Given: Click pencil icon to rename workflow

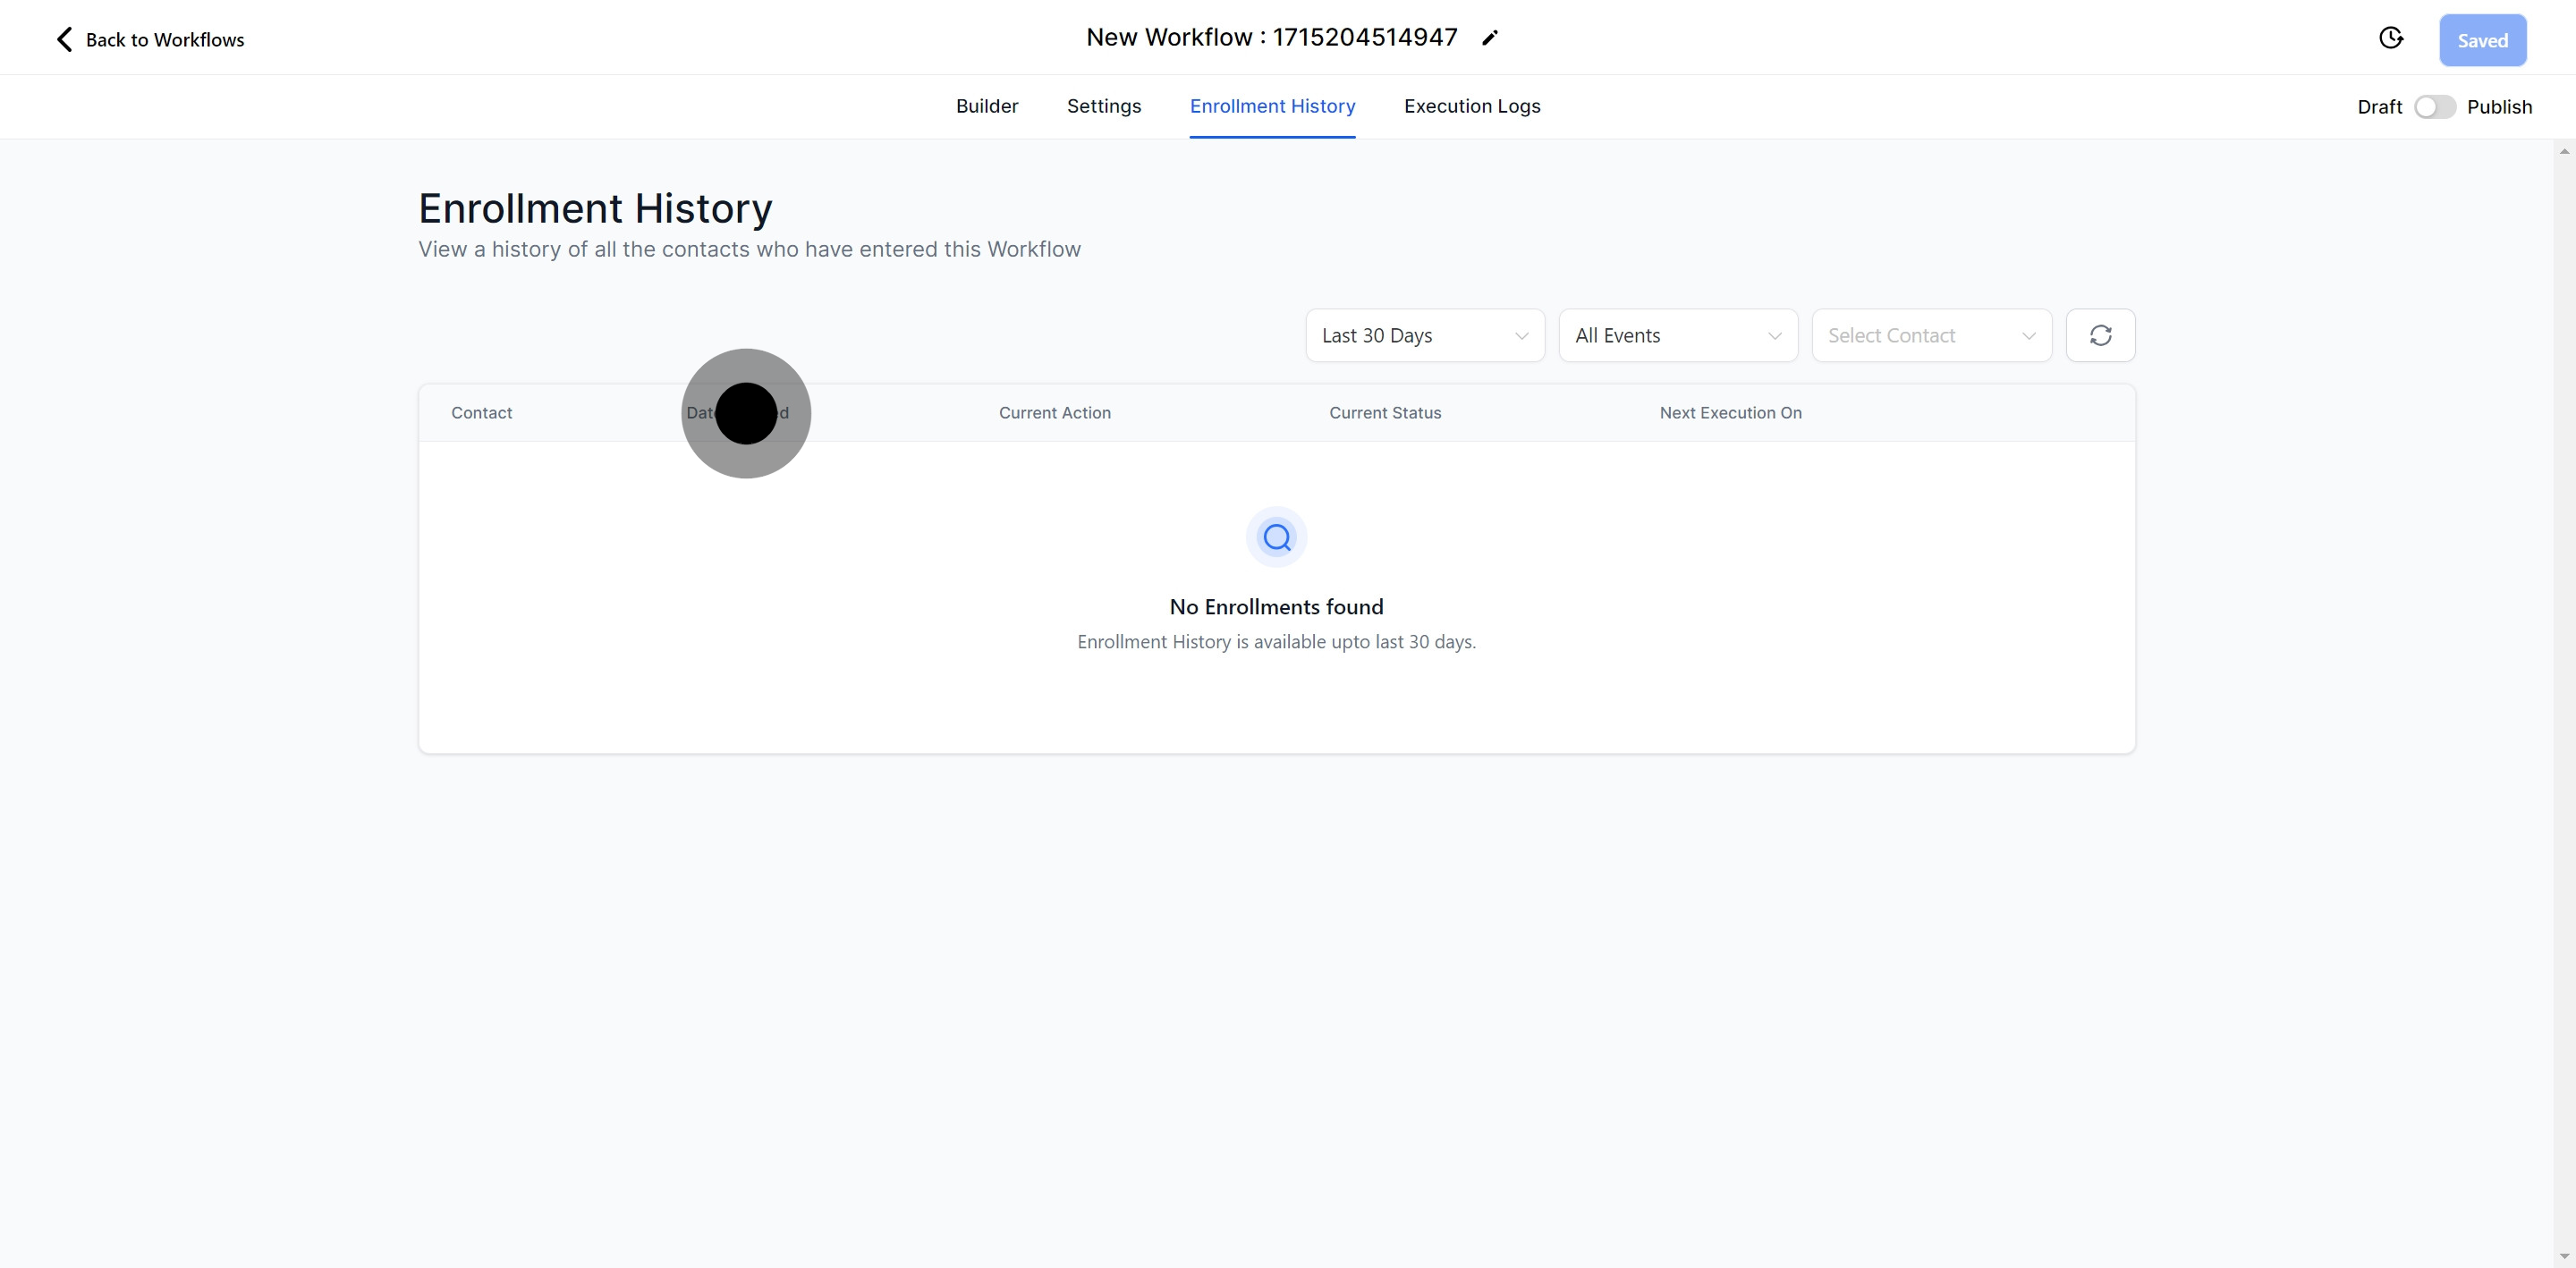Looking at the screenshot, I should pyautogui.click(x=1490, y=38).
